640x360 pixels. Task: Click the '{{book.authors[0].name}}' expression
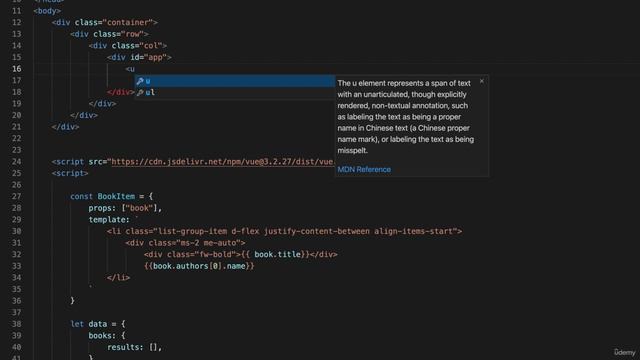point(199,266)
